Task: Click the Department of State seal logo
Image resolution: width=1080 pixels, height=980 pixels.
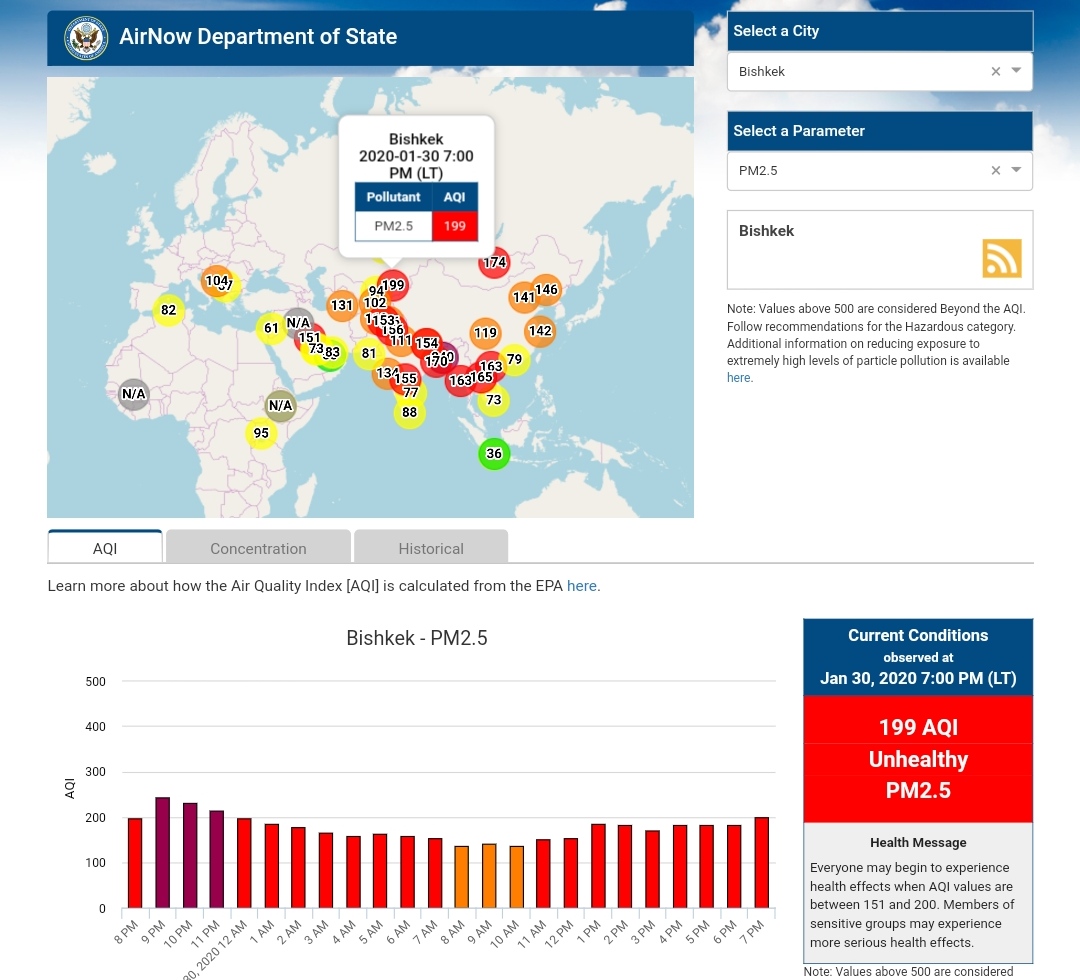Action: pos(85,38)
